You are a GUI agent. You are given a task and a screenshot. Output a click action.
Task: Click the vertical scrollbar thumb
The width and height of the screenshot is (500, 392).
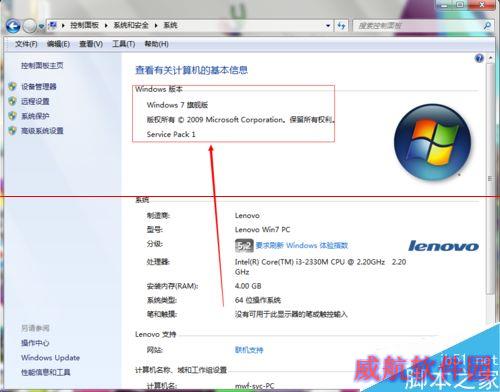(x=490, y=178)
